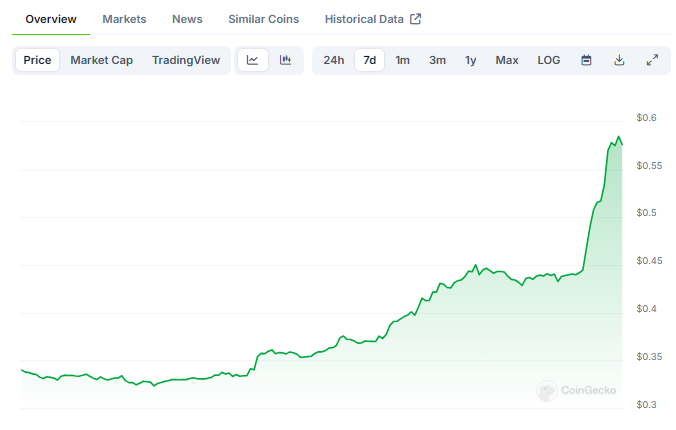Switch chart to Market Cap
Screen dimensions: 676x430
(x=101, y=60)
